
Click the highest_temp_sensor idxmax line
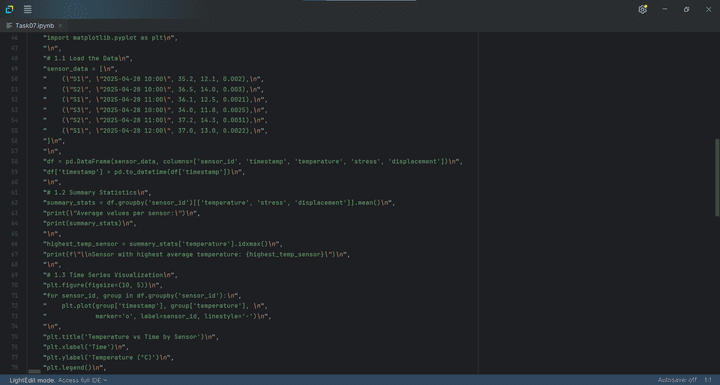(x=163, y=244)
